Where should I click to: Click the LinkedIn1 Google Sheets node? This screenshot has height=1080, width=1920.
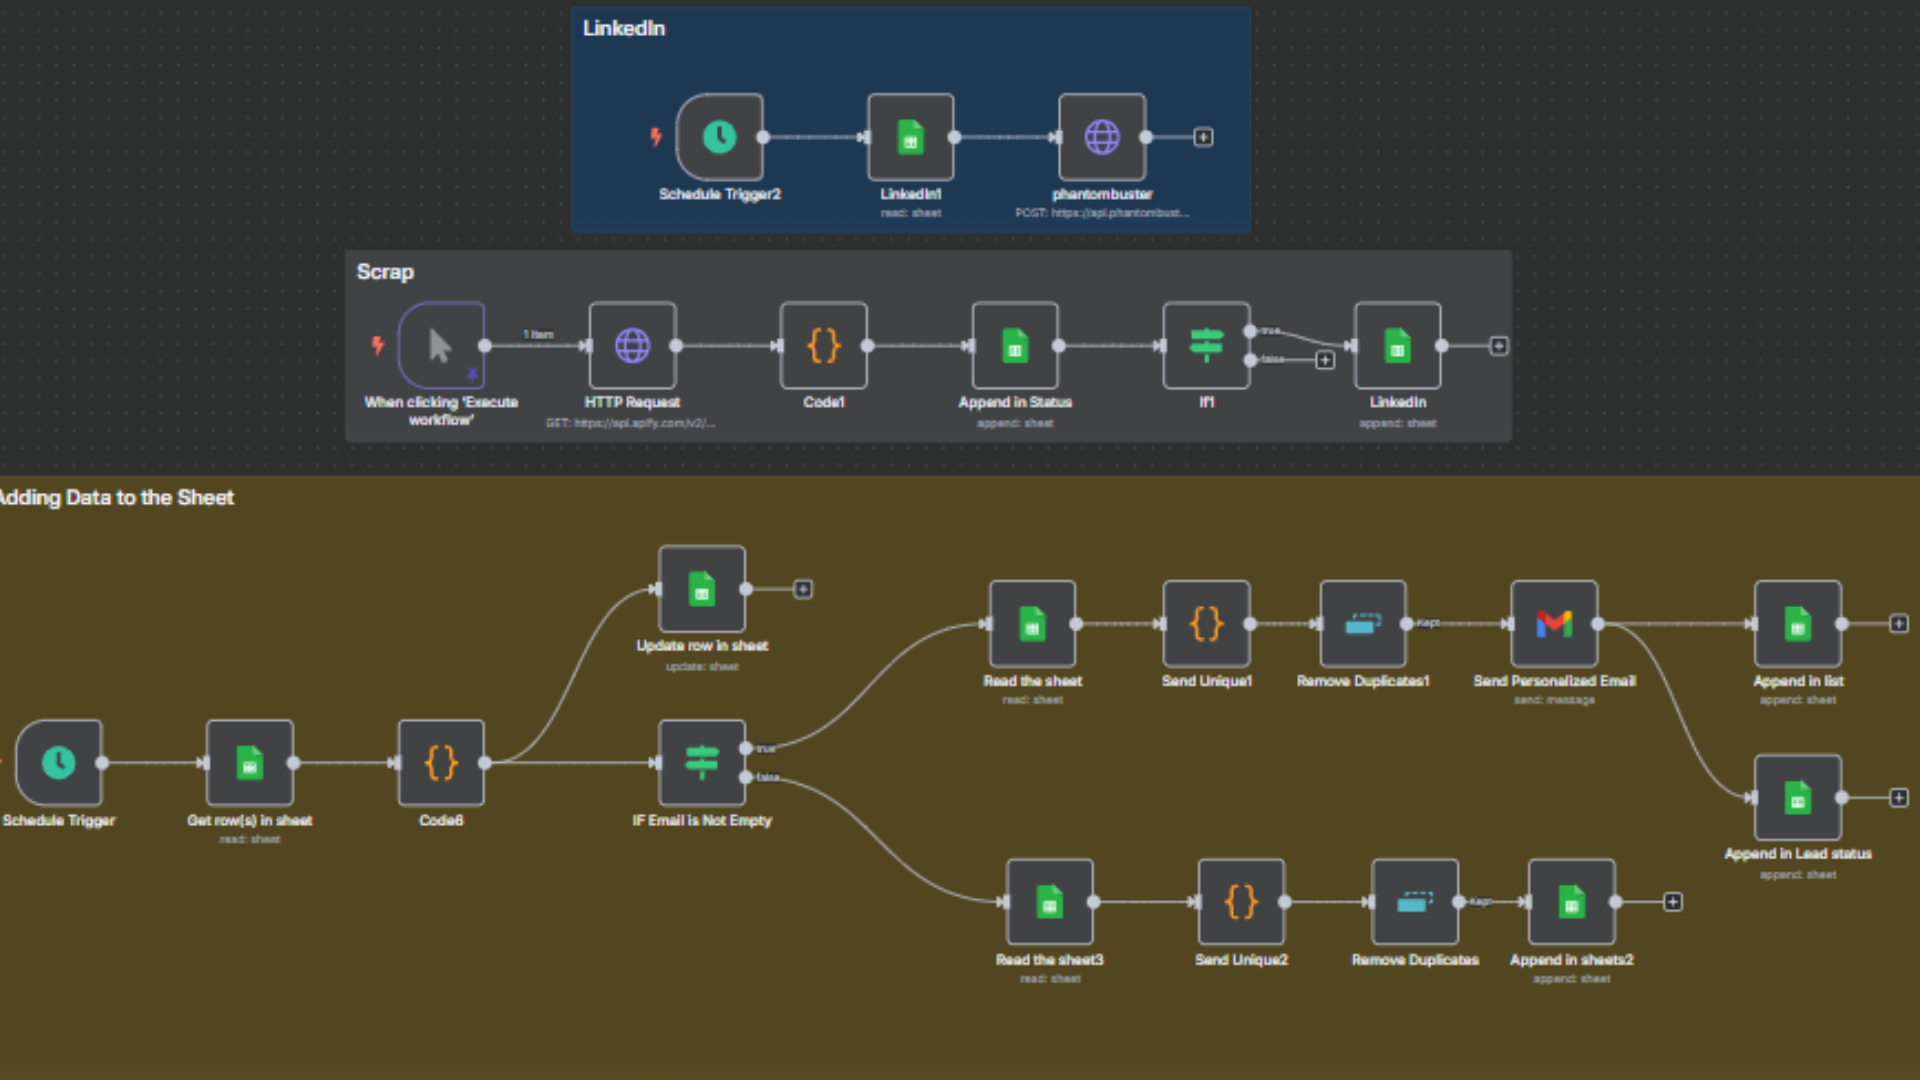910,137
